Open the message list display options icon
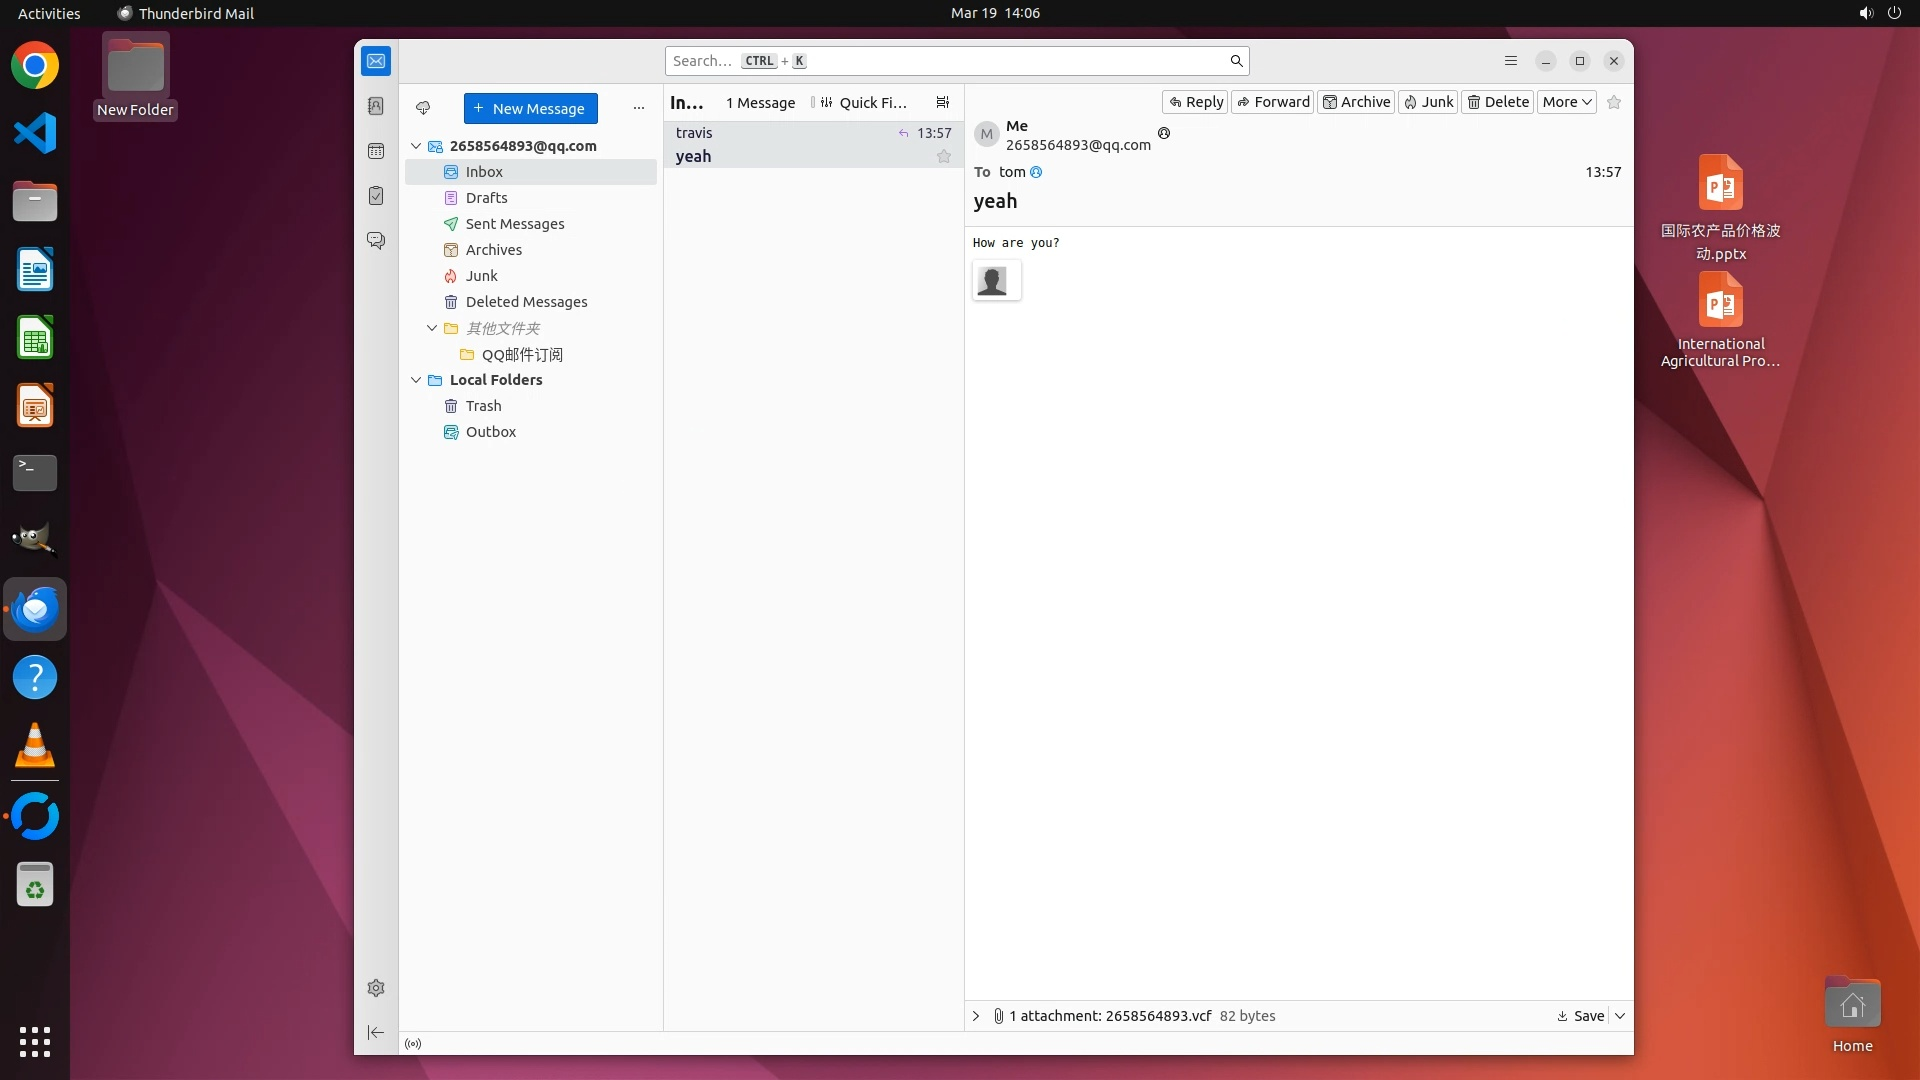Screen dimensions: 1920x1080 (942, 102)
